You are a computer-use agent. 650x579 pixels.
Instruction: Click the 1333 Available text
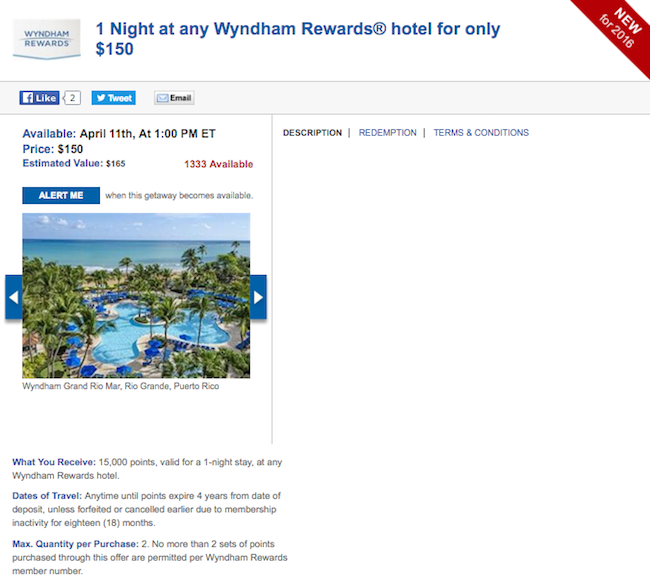point(218,164)
